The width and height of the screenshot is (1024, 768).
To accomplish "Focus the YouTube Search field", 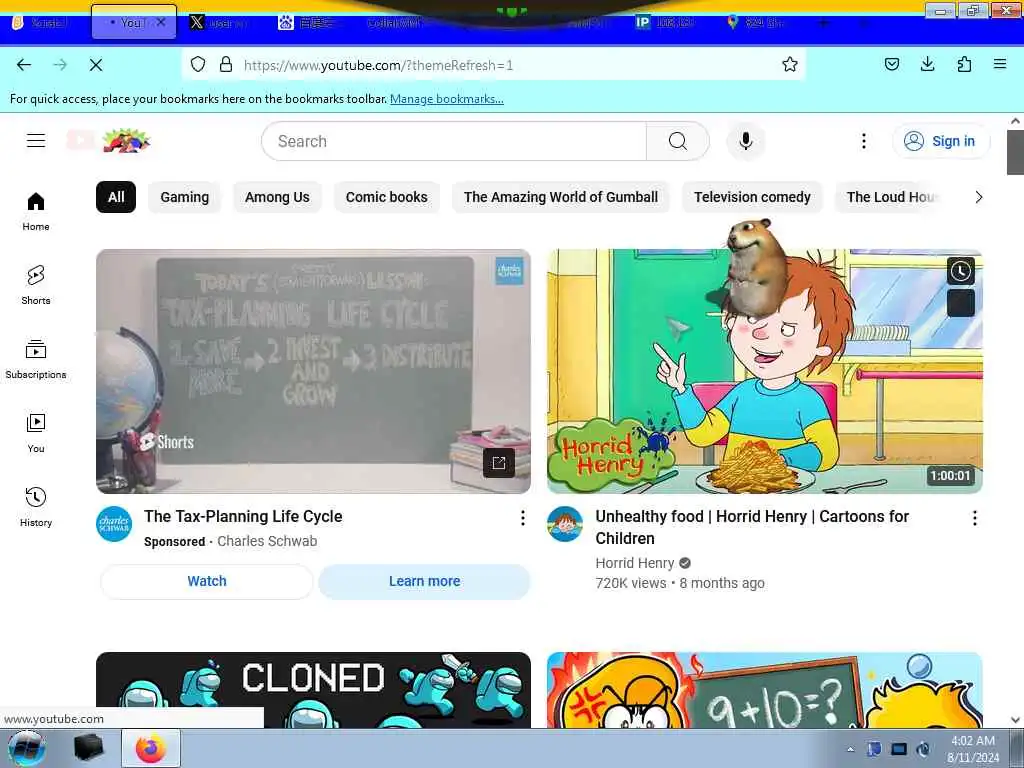I will [x=454, y=141].
